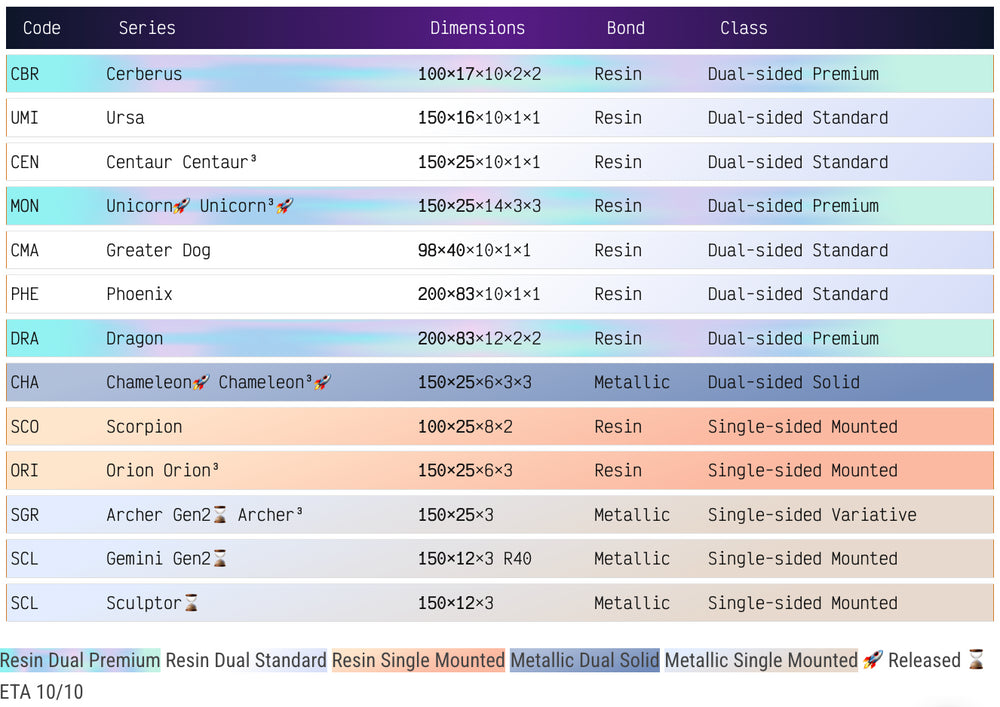Image resolution: width=1000 pixels, height=707 pixels.
Task: Click the hourglass icon beside Gemini Gen2
Action: coord(220,559)
